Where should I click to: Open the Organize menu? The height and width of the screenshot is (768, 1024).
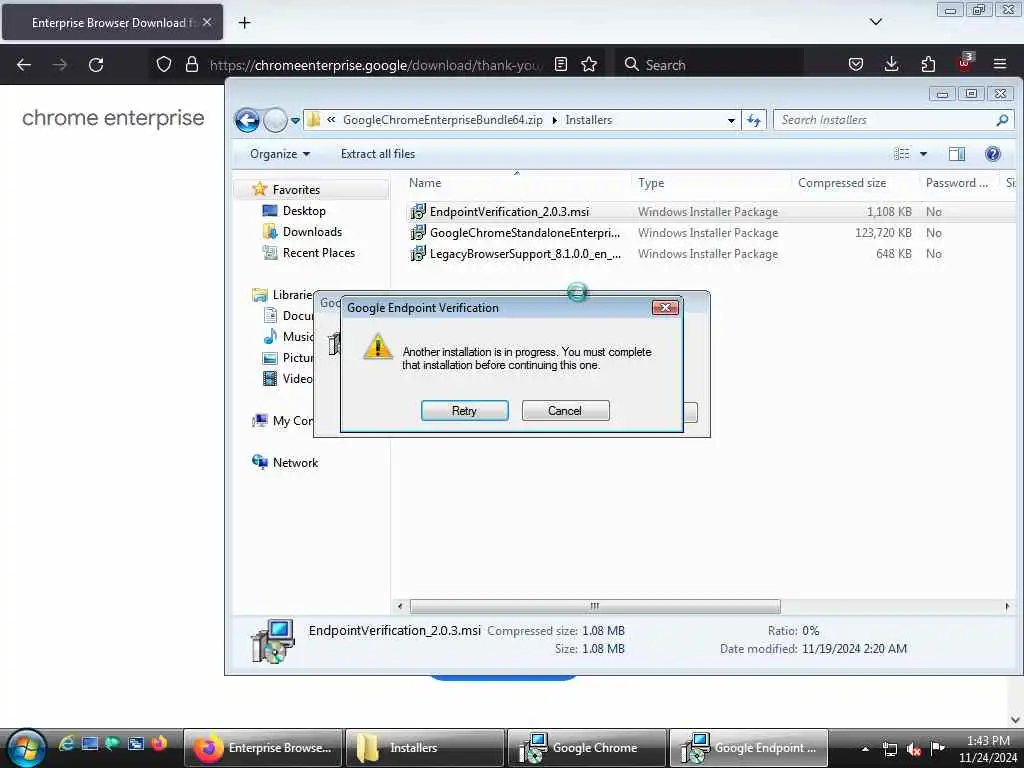(x=280, y=154)
